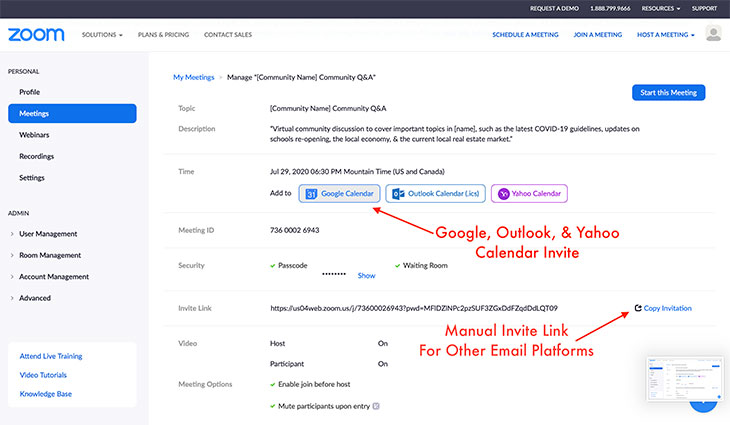Click the Meeting ID 736 0002 6943
This screenshot has height=425, width=730.
point(294,230)
